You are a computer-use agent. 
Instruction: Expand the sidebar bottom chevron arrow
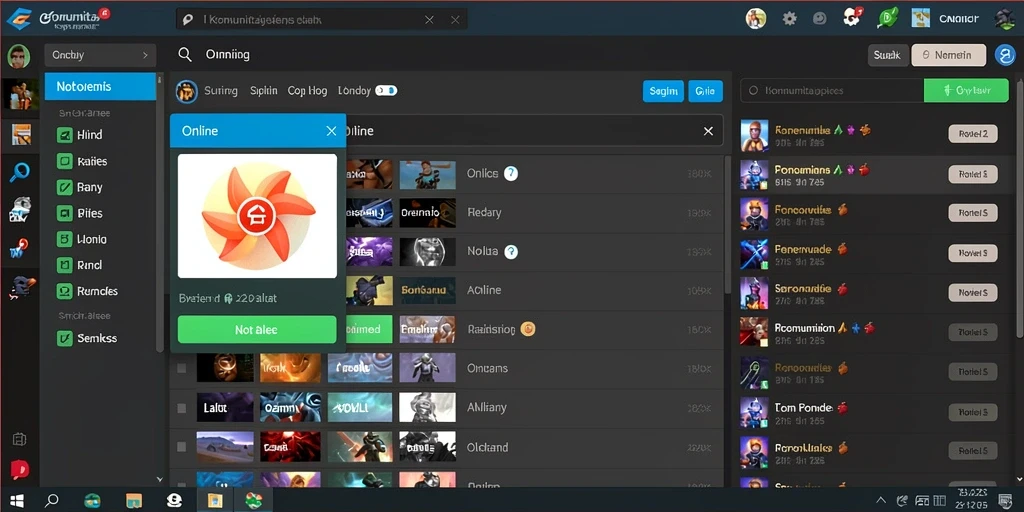(160, 479)
